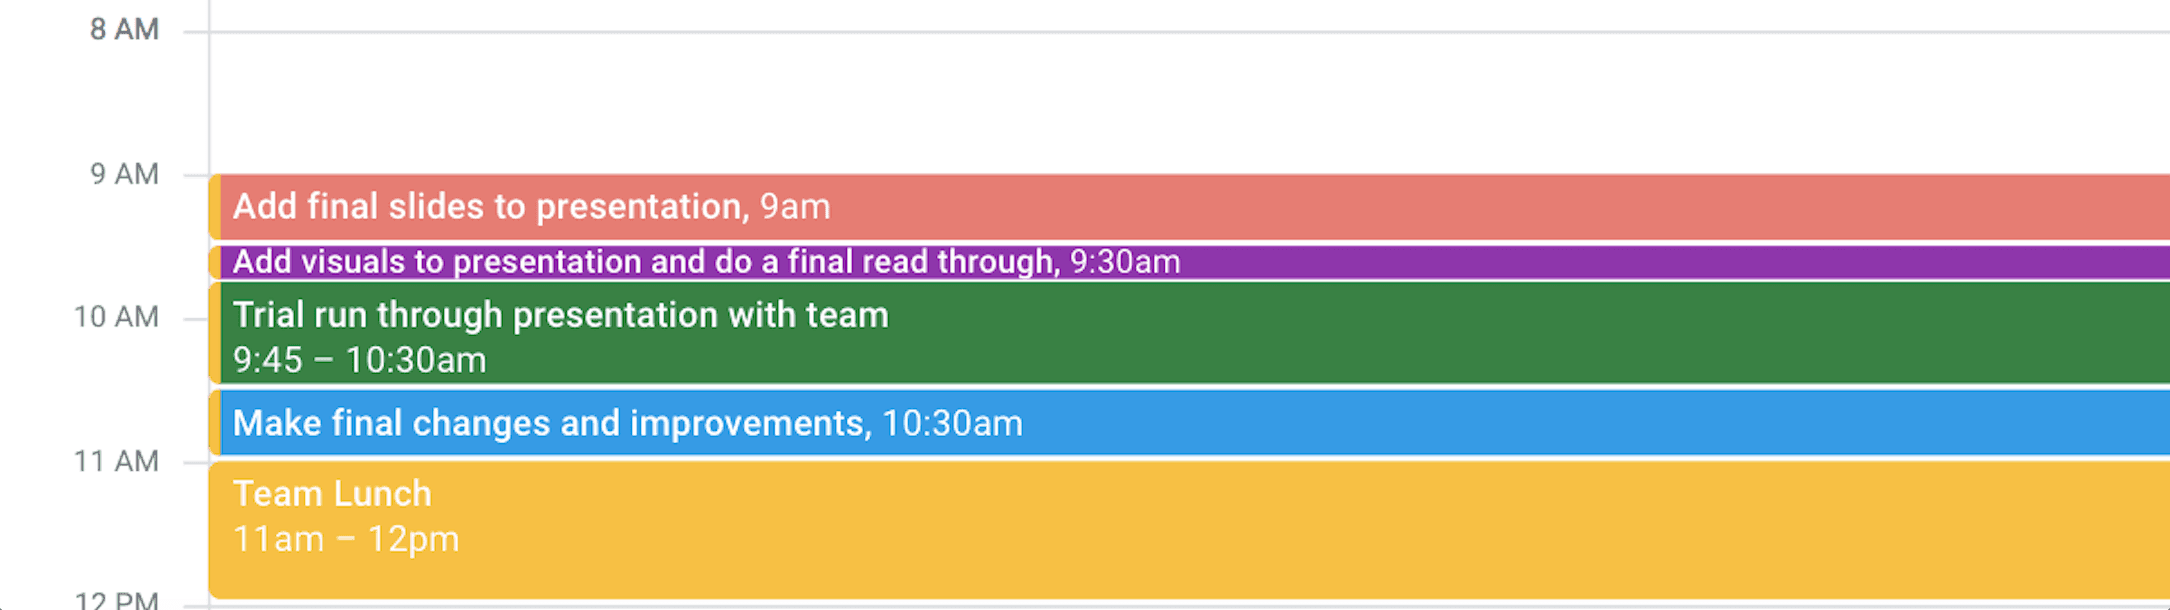The height and width of the screenshot is (610, 2170).
Task: Click the 11 AM time label
Action: point(116,461)
